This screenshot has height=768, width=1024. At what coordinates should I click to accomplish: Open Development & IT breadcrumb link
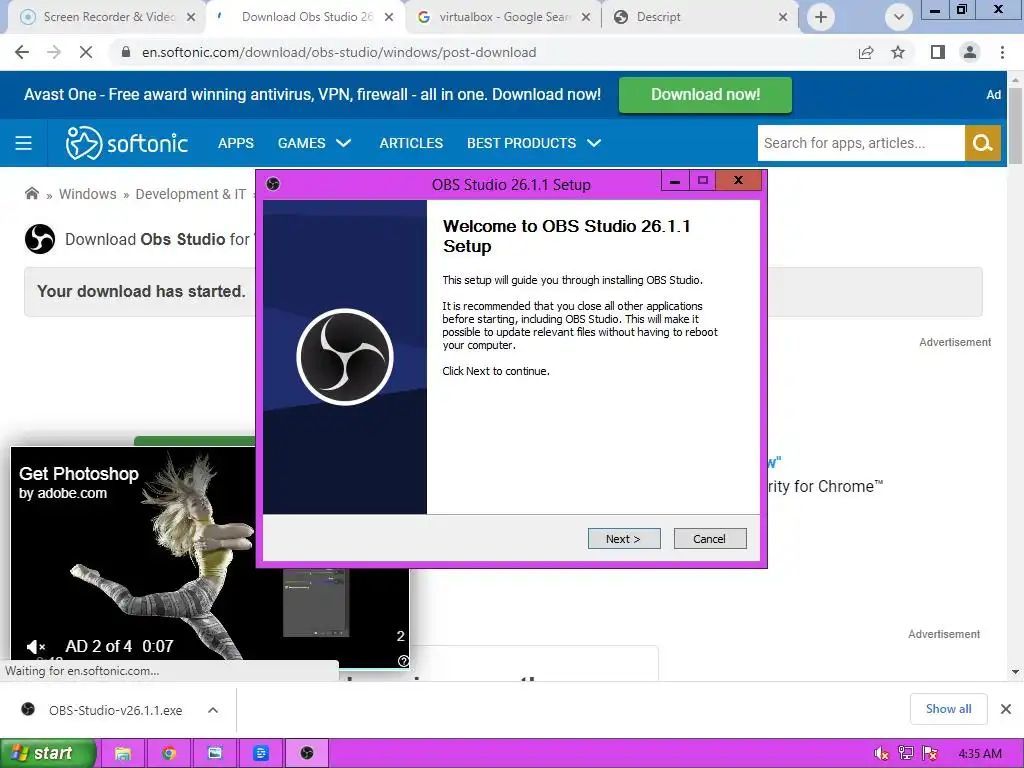190,194
